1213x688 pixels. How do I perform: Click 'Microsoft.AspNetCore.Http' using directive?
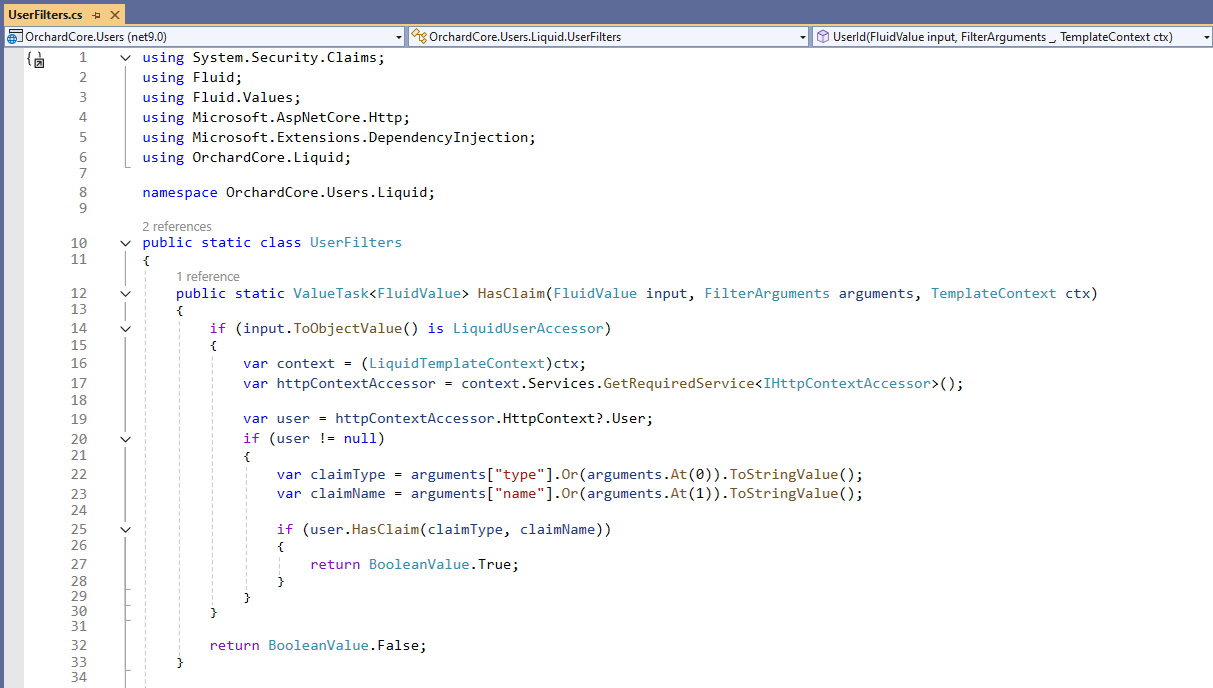pyautogui.click(x=297, y=118)
